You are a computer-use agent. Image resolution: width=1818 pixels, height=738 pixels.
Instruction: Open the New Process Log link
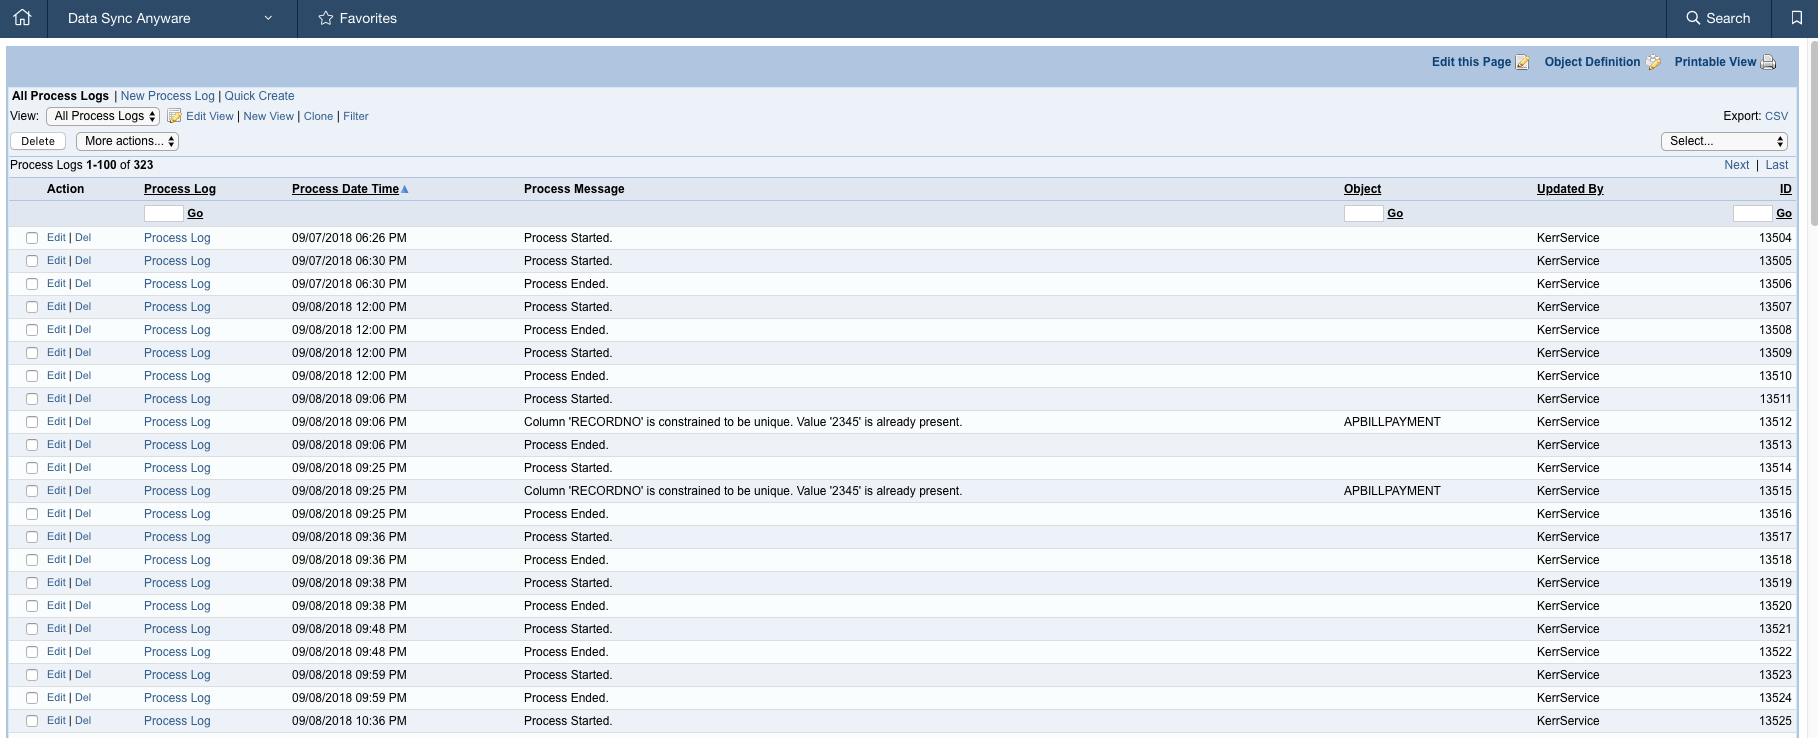click(x=167, y=96)
